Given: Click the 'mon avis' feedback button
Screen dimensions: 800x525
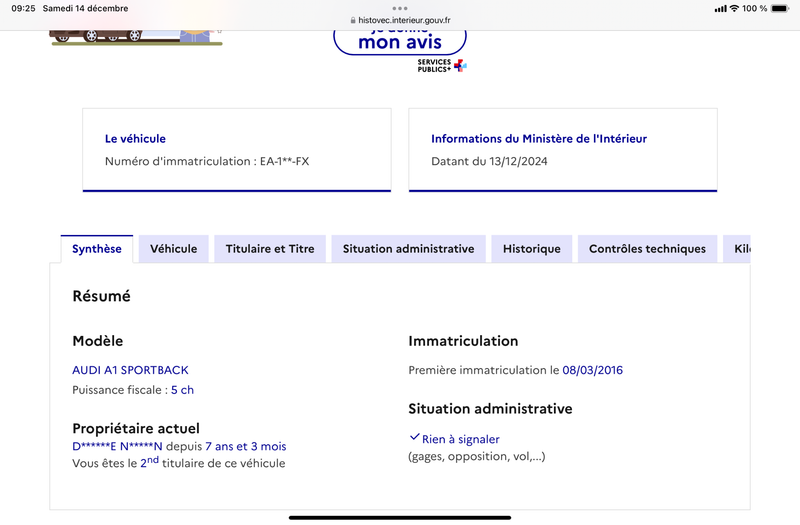Looking at the screenshot, I should coord(399,42).
